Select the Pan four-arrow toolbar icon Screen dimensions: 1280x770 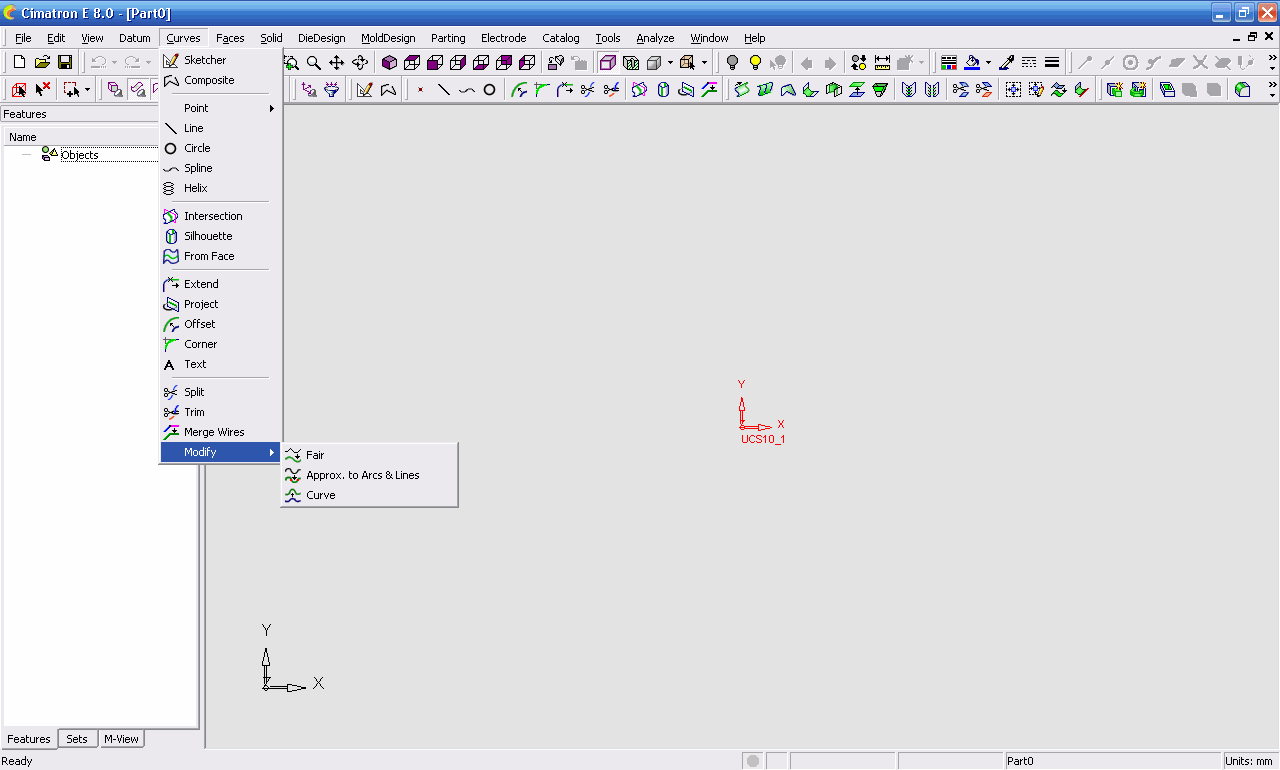pyautogui.click(x=337, y=62)
